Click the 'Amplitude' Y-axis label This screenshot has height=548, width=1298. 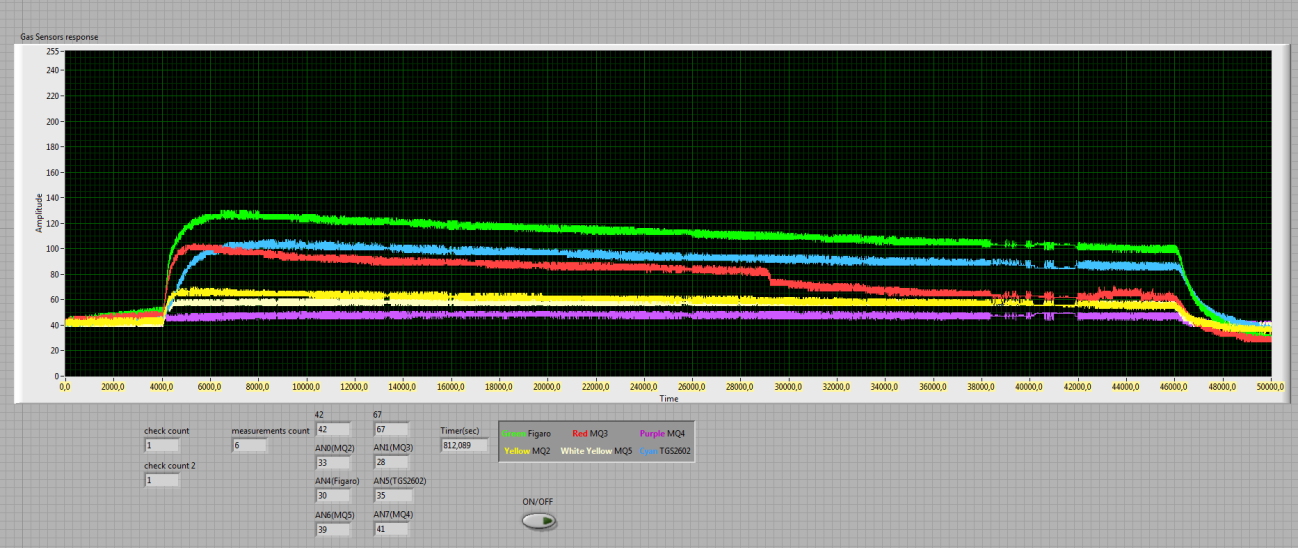pyautogui.click(x=40, y=212)
